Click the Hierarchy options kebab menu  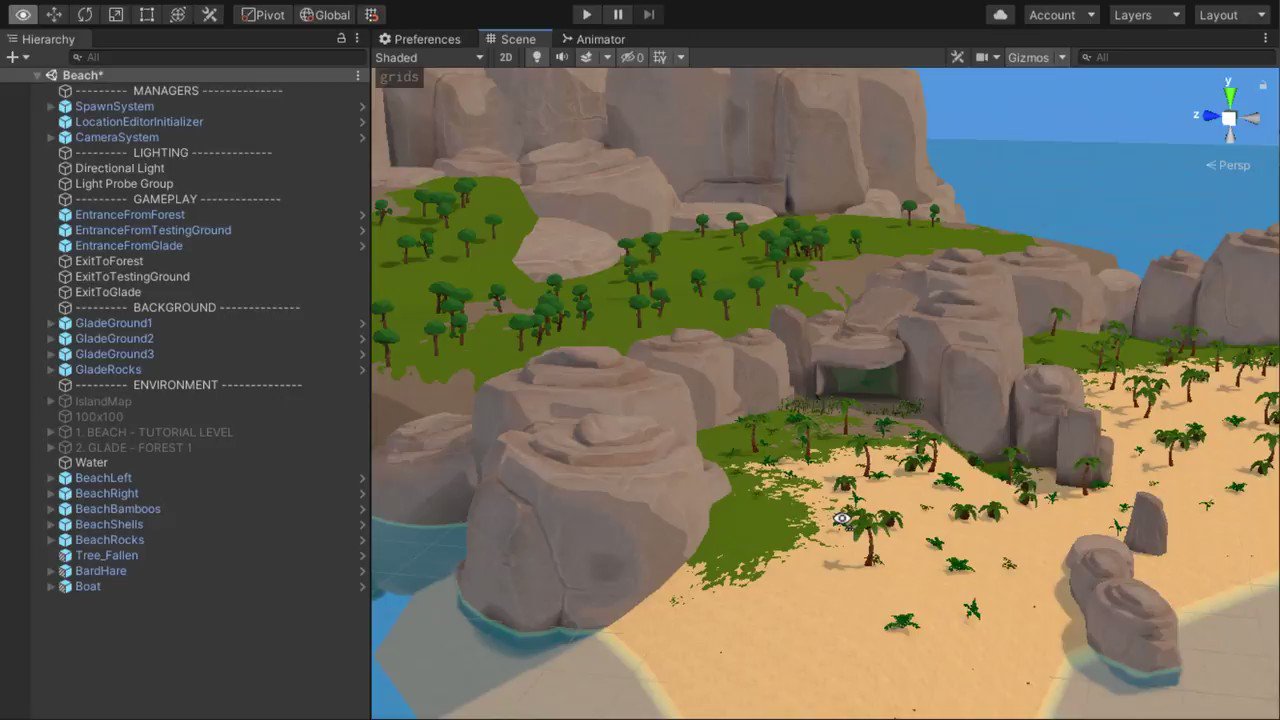click(x=358, y=38)
